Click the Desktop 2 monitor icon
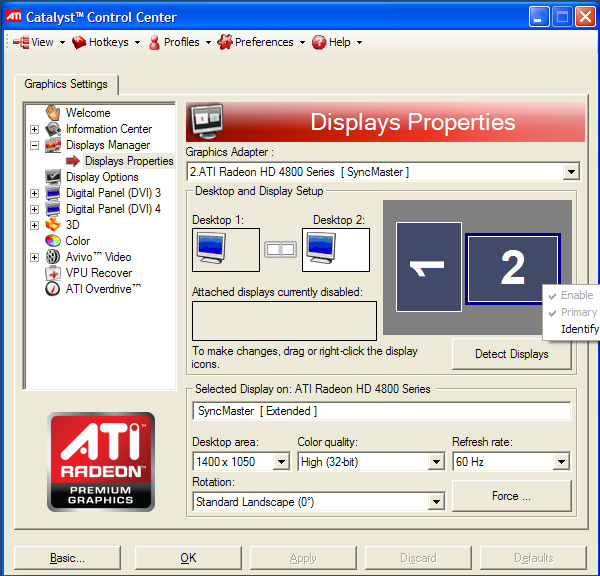Screen dimensions: 600x576 pyautogui.click(x=321, y=248)
